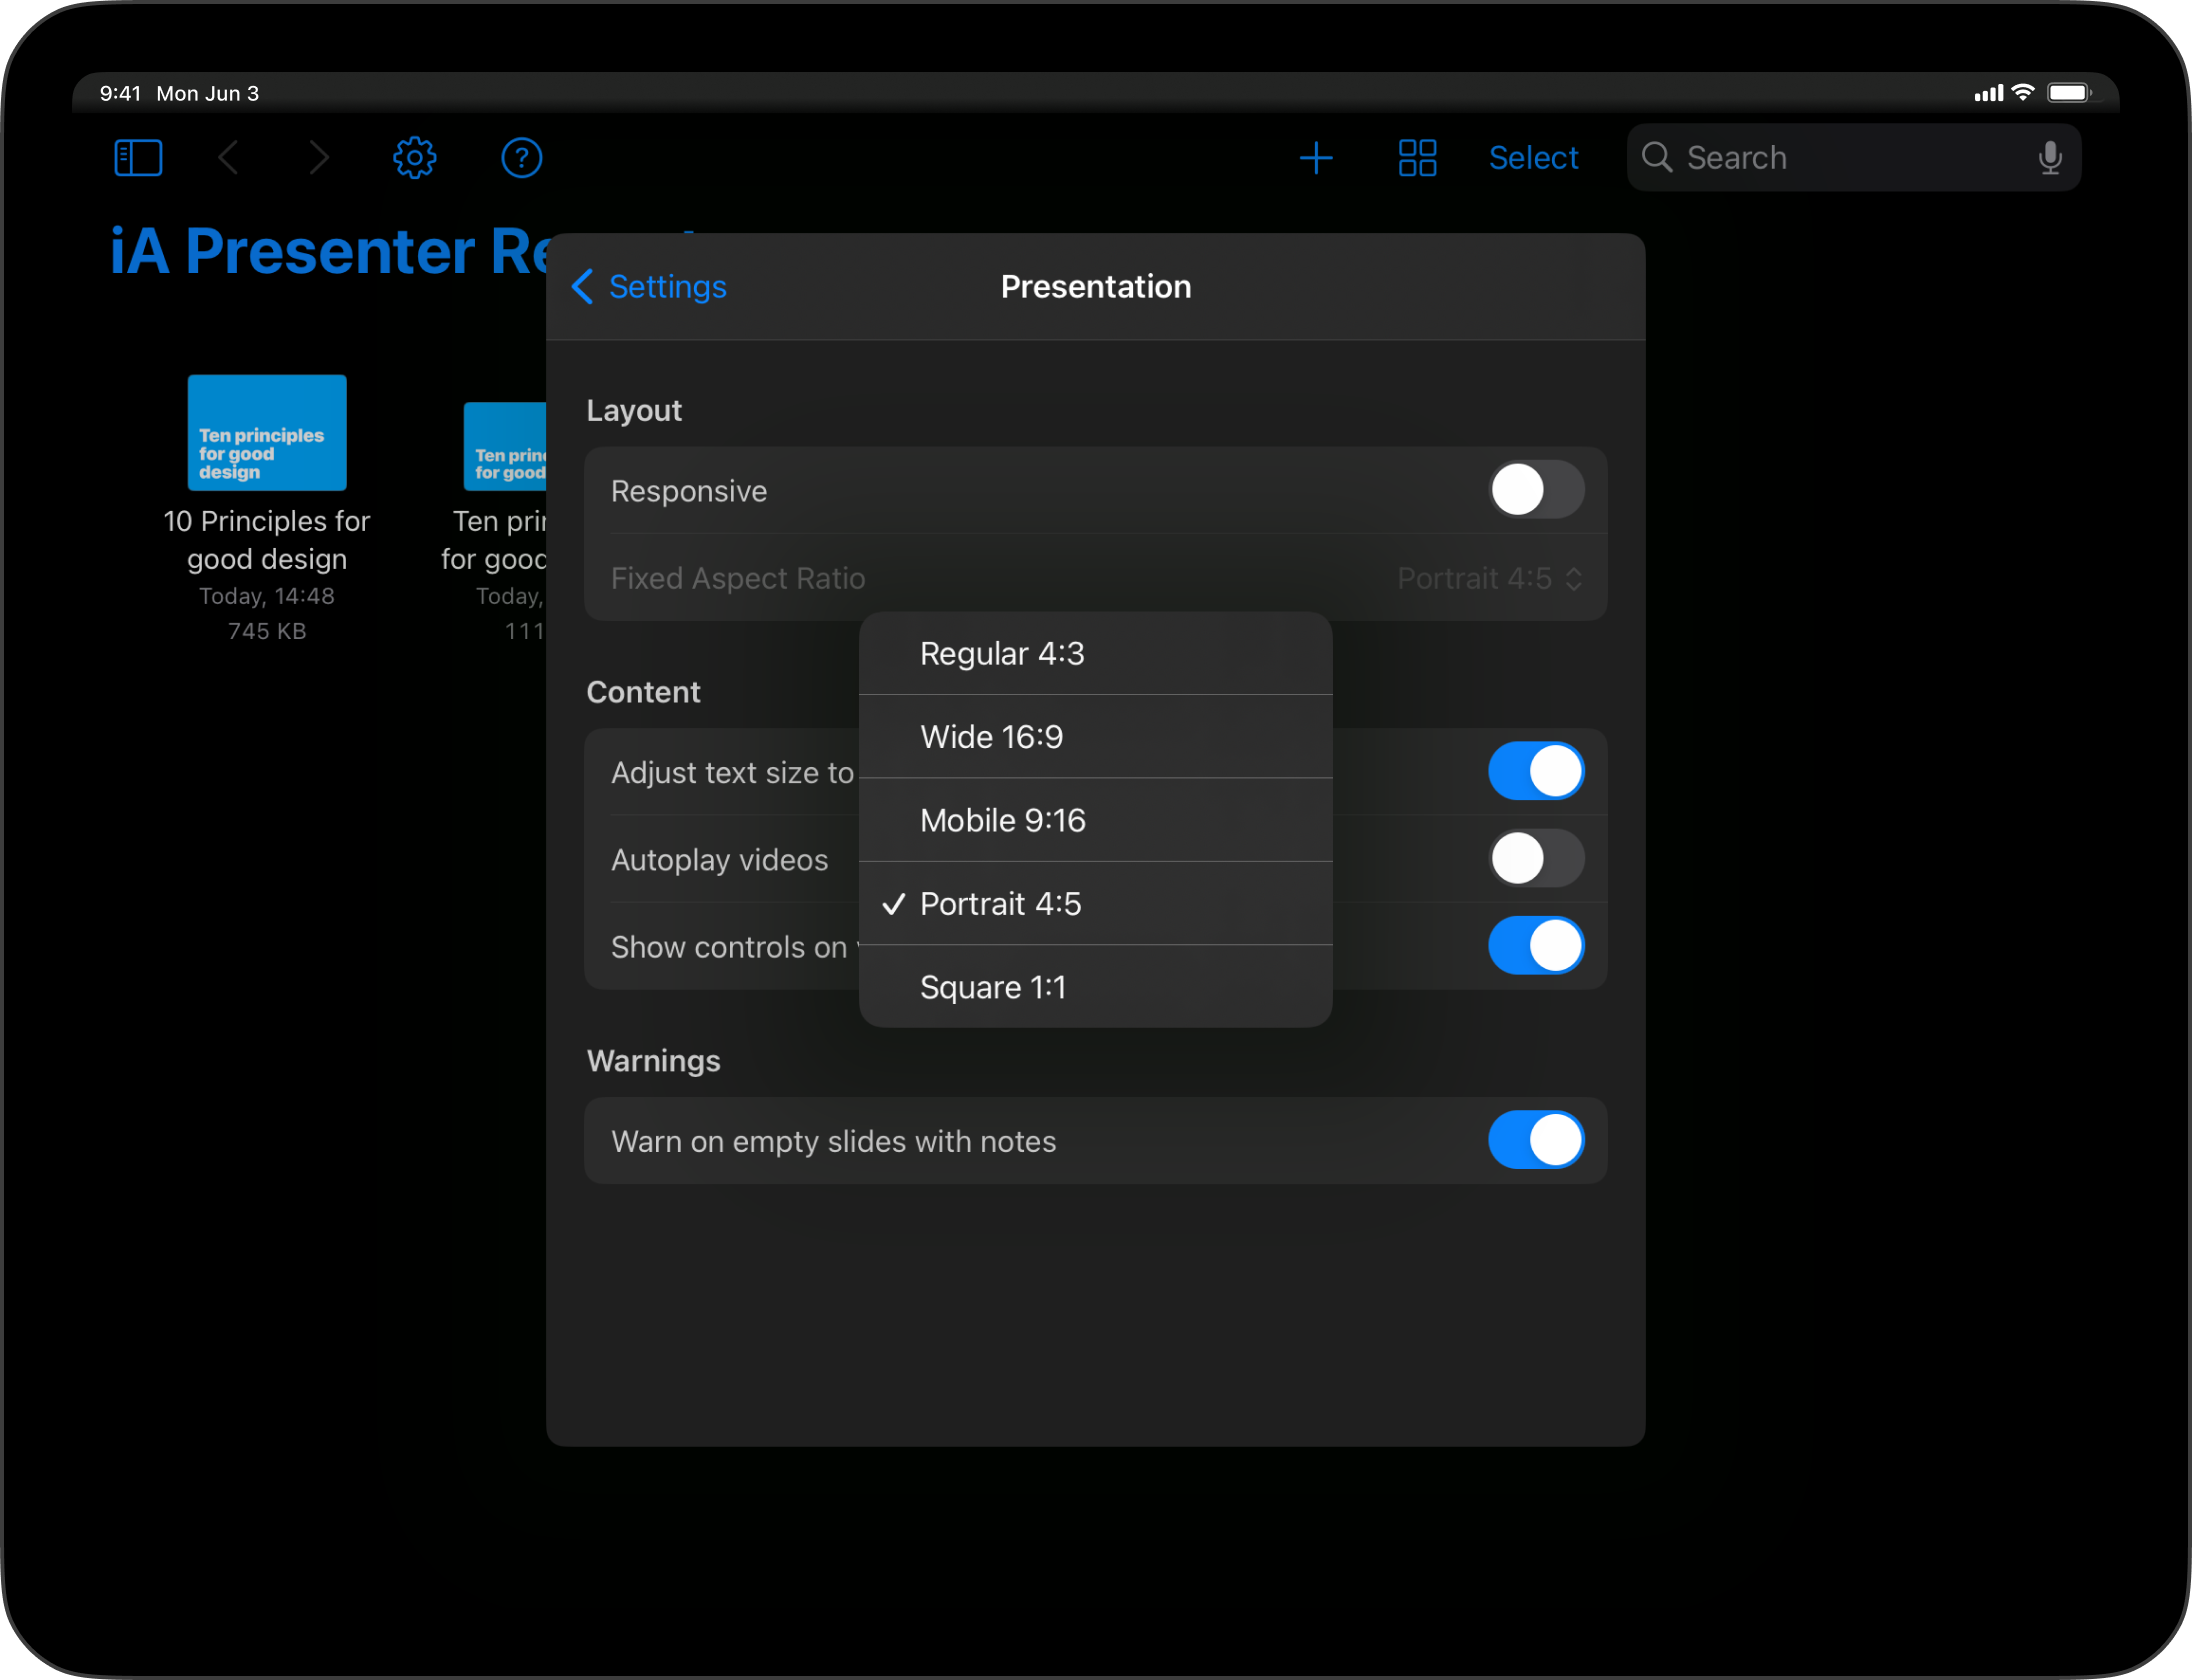Go back to Settings
Screen dimensions: 2192x1680
tap(648, 287)
